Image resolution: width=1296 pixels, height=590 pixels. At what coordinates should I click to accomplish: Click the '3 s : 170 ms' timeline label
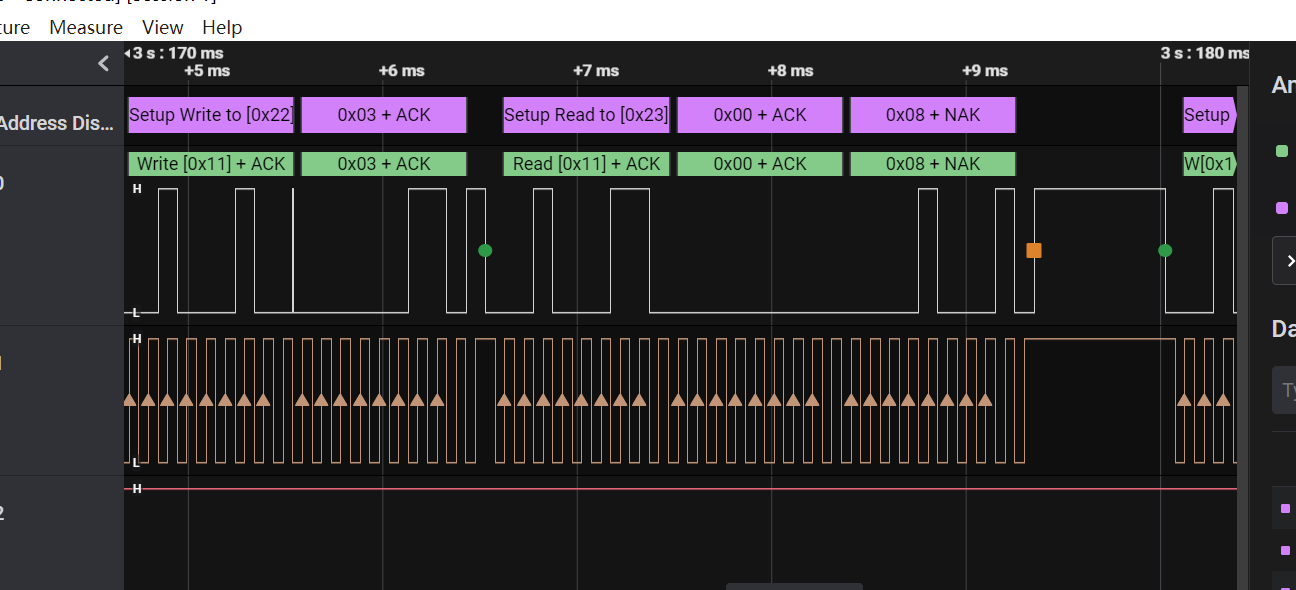(177, 53)
